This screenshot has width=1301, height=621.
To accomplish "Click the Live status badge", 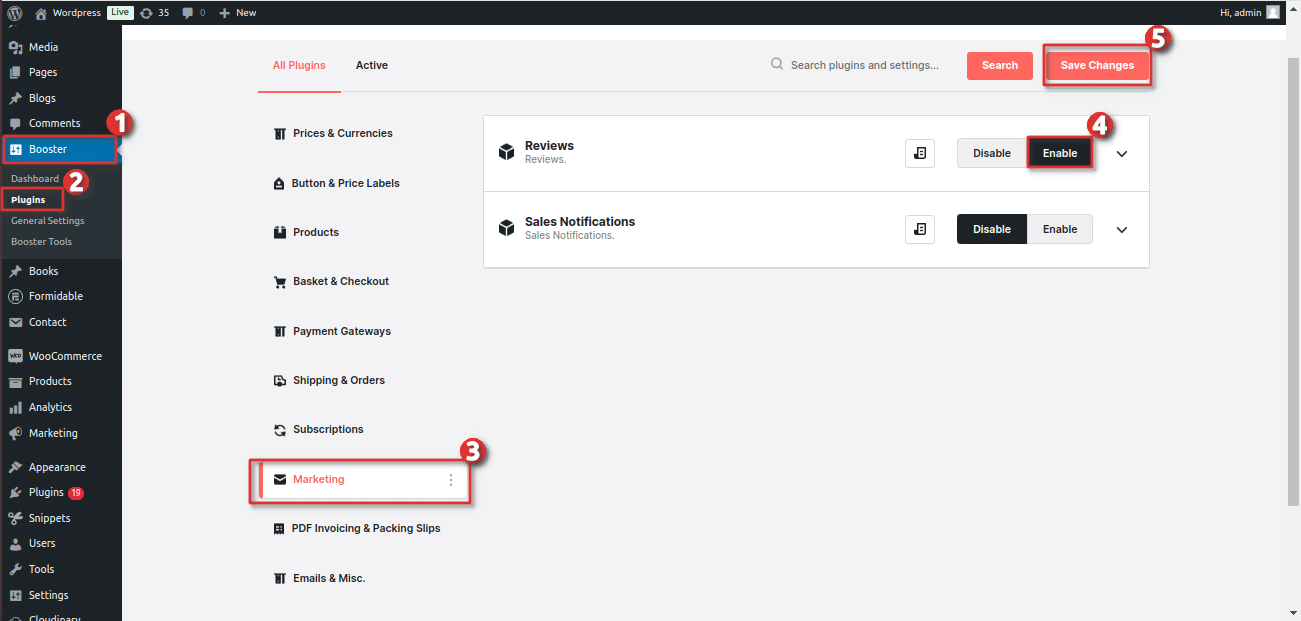I will (120, 13).
